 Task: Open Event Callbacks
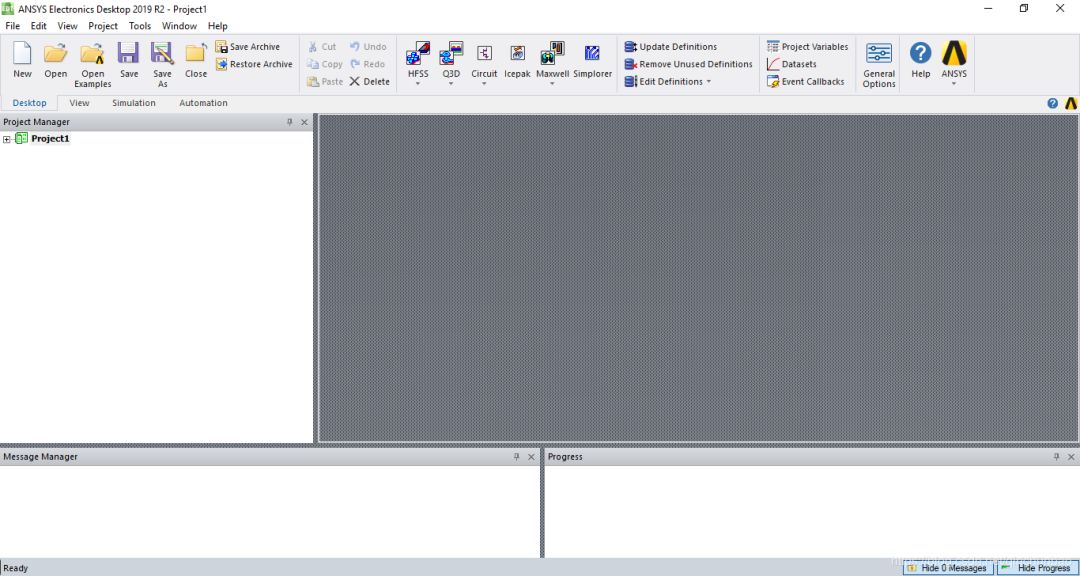[805, 81]
